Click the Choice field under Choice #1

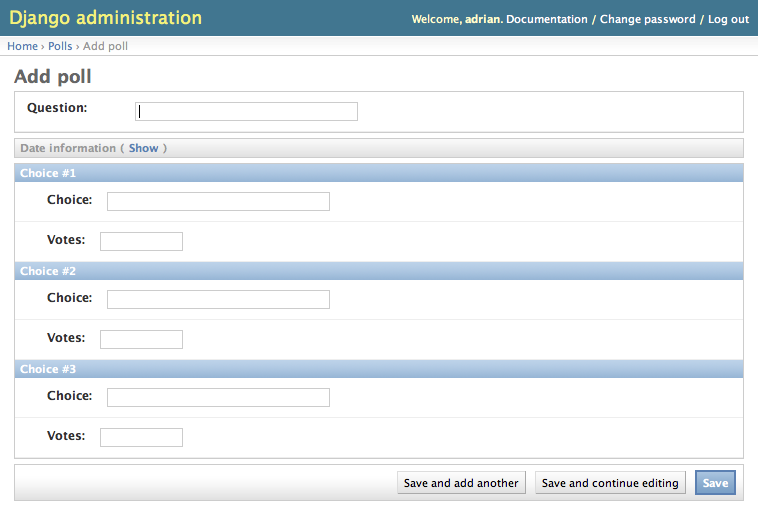point(218,202)
